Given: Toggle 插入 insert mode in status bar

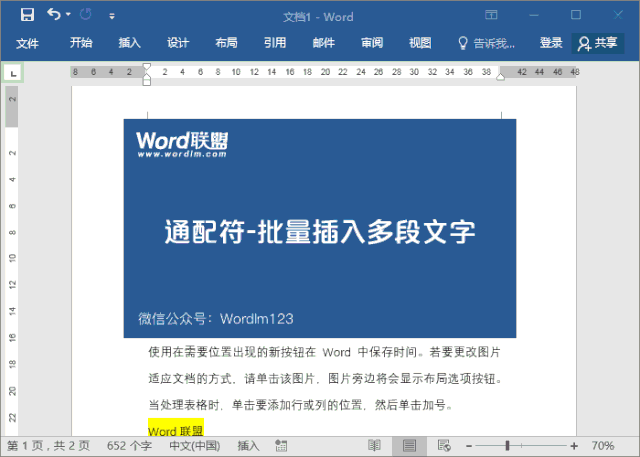Looking at the screenshot, I should (248, 446).
